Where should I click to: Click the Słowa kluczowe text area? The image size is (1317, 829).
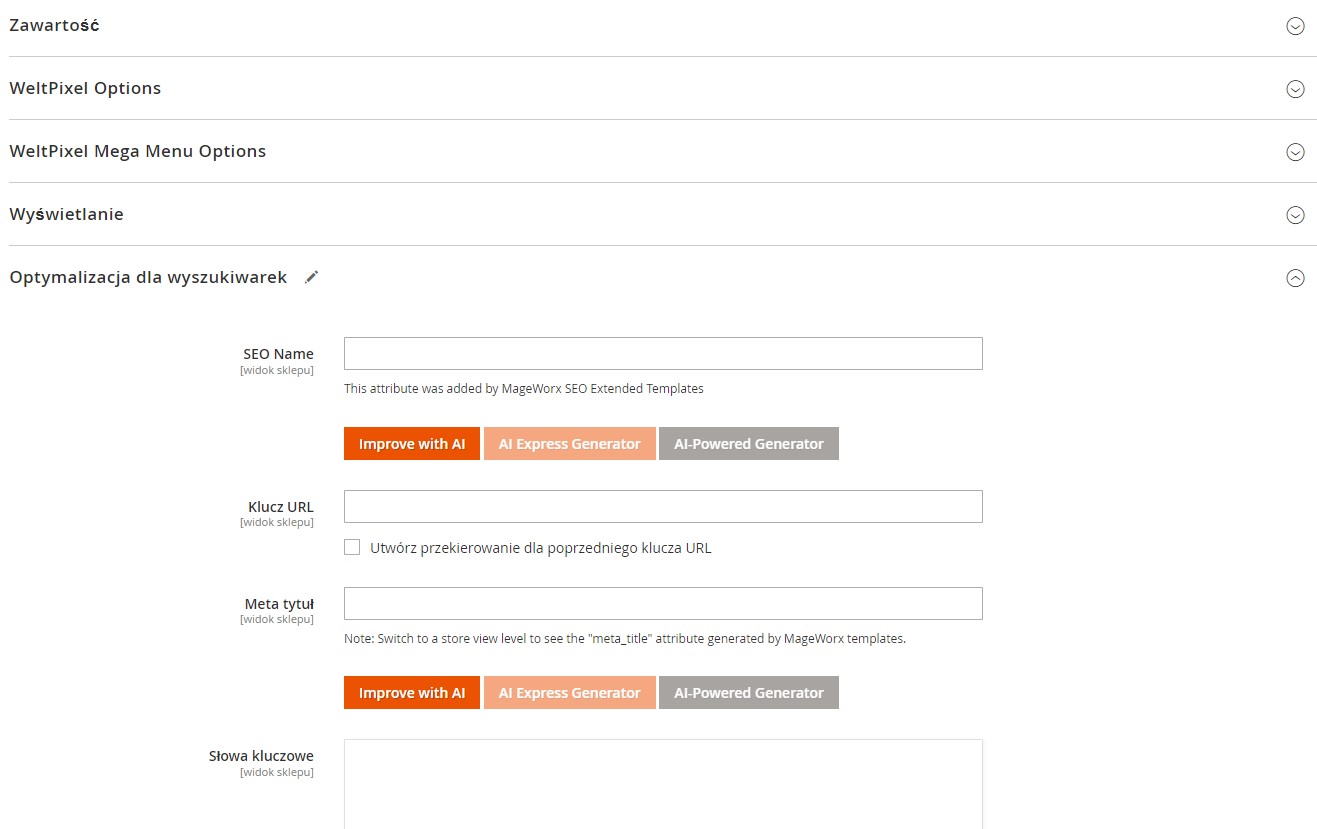(662, 785)
